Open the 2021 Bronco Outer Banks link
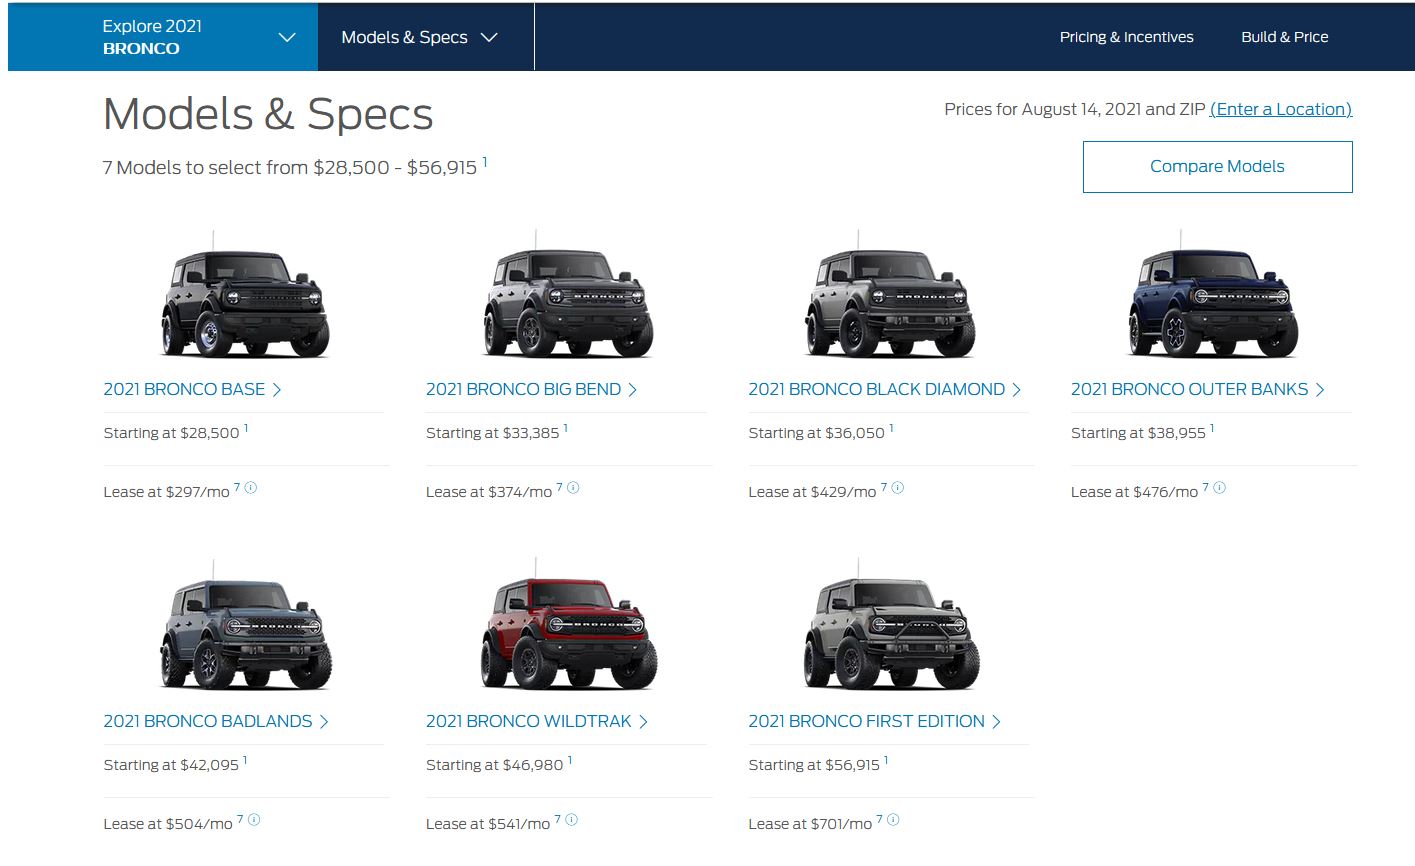The width and height of the screenshot is (1415, 866). tap(1198, 389)
